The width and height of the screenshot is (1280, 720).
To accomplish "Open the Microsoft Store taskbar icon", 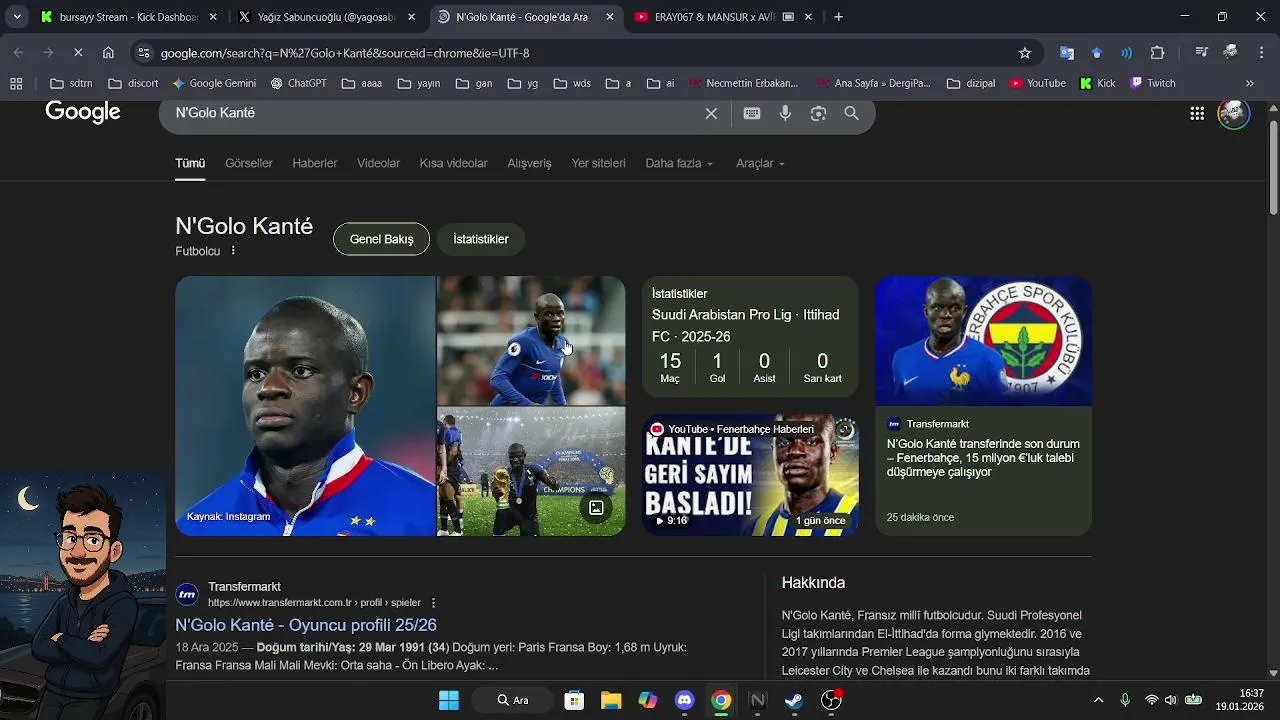I will (574, 700).
